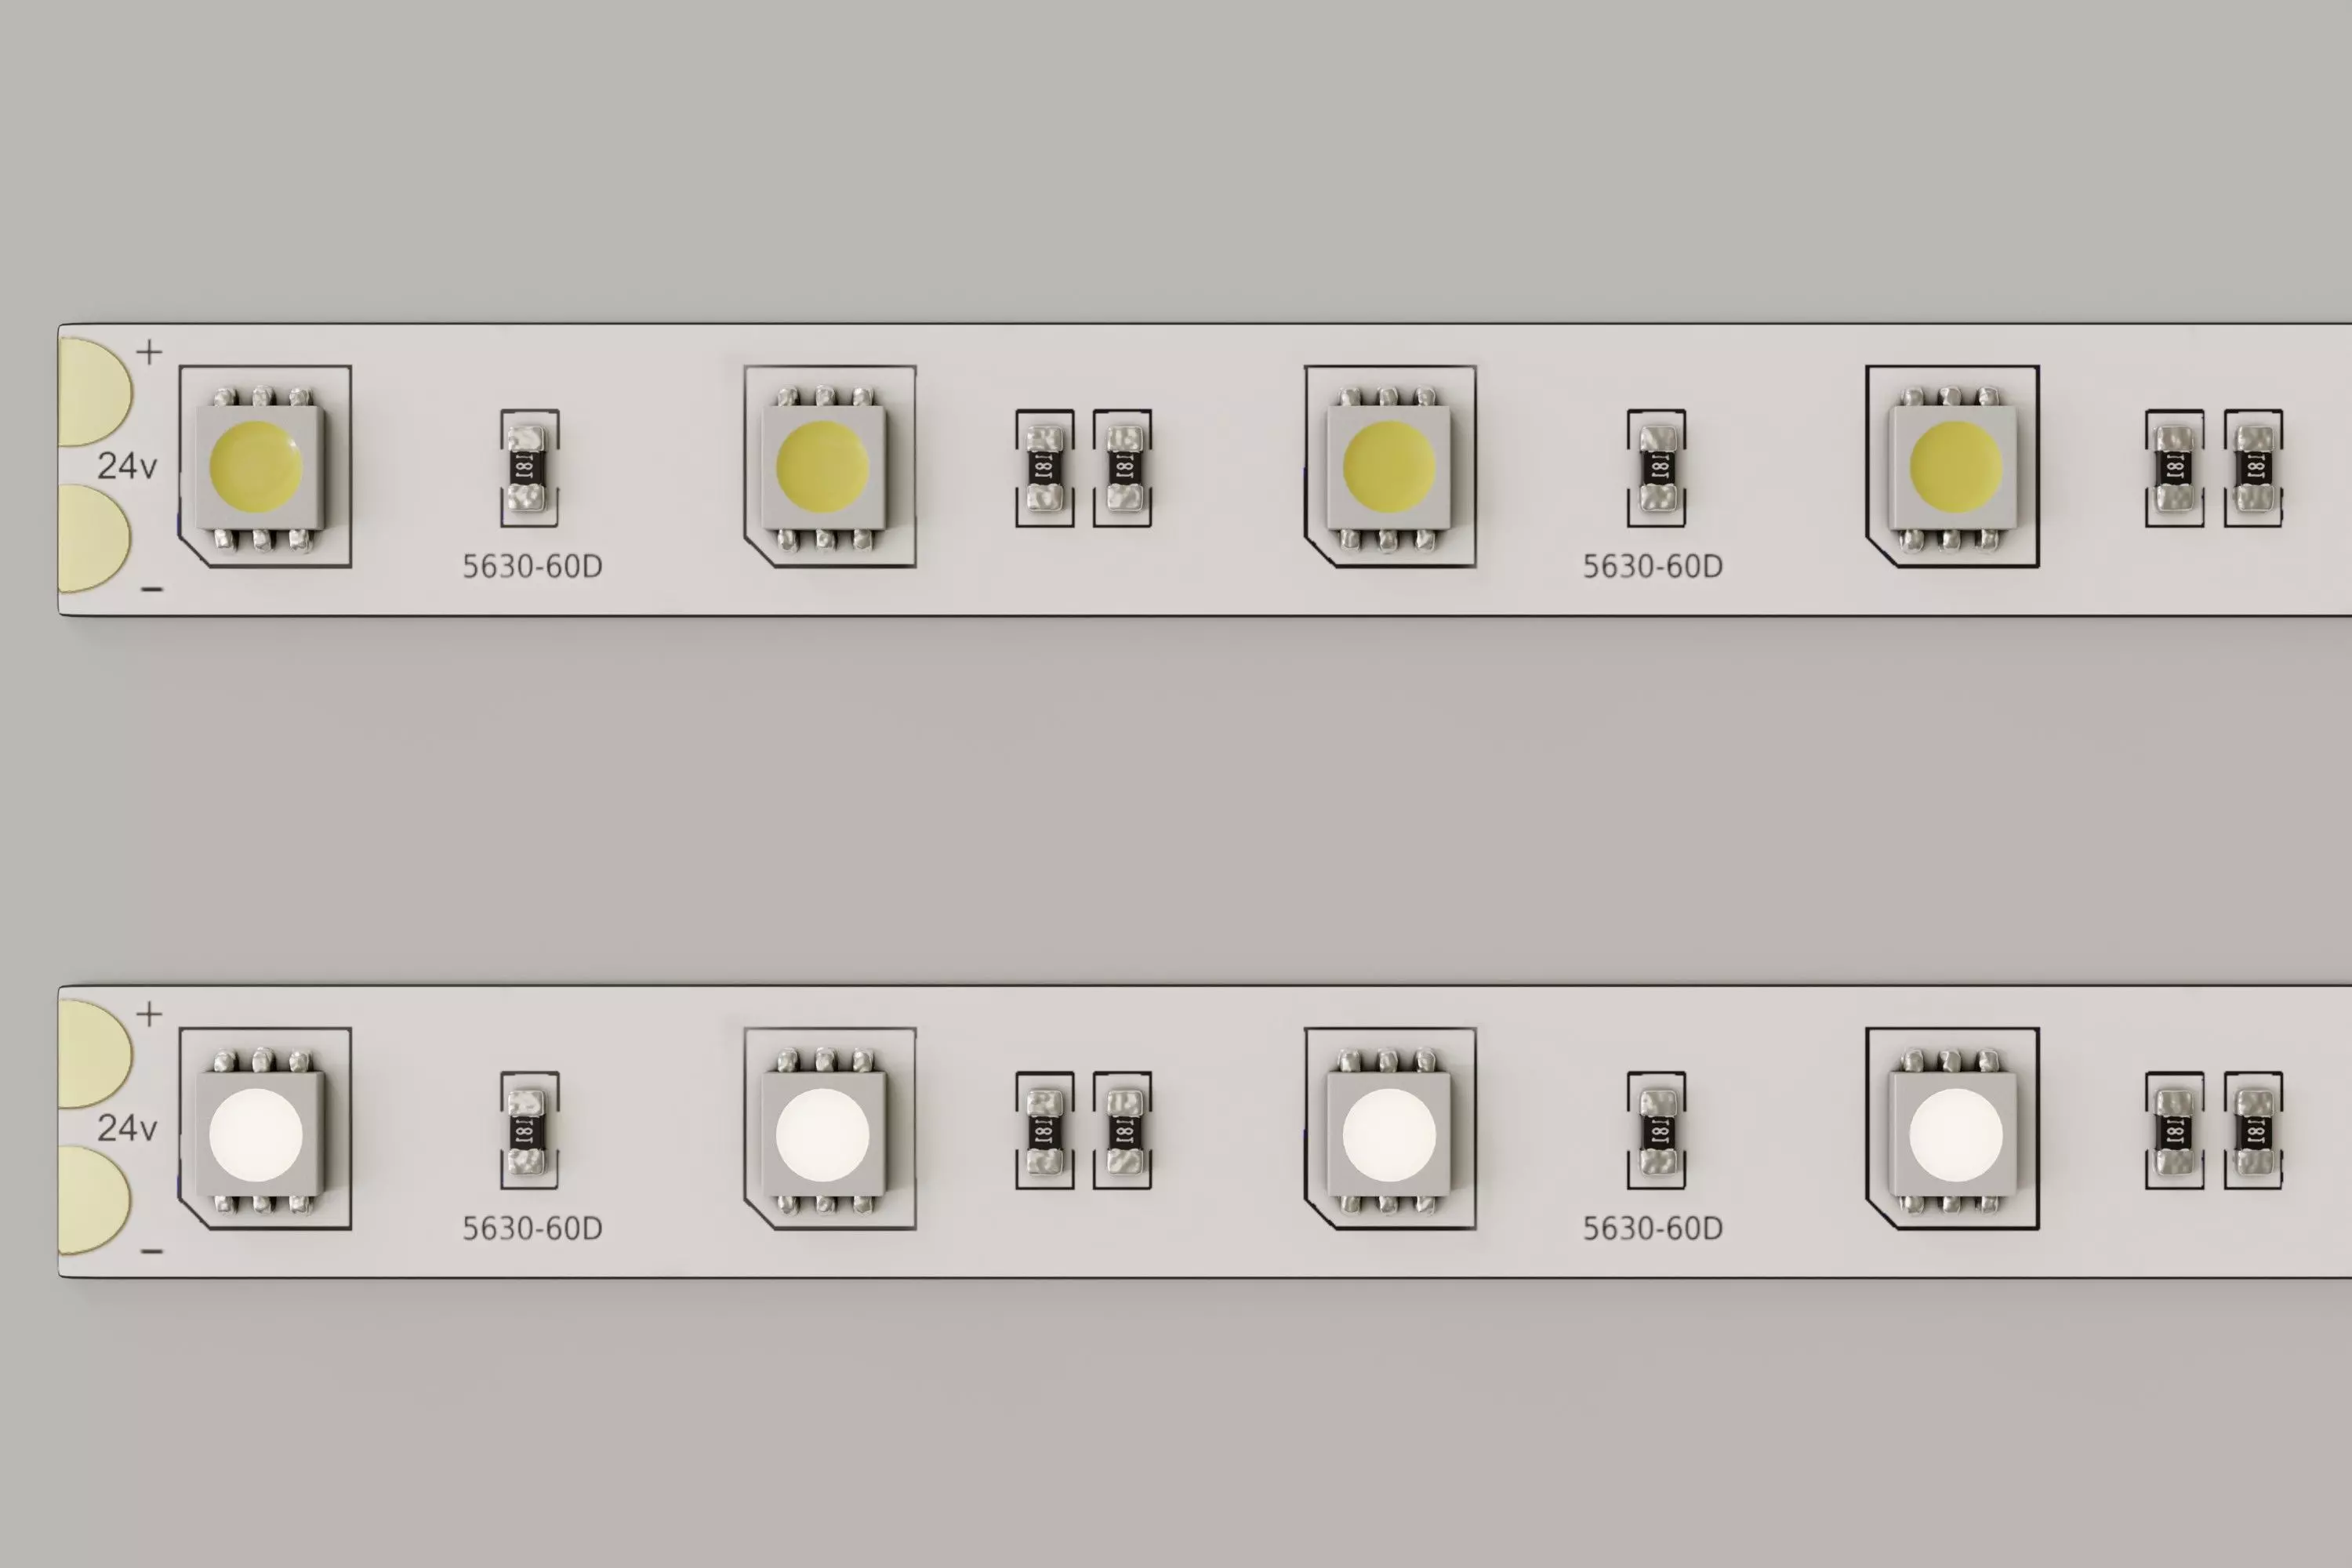Screen dimensions: 2352x1568
Task: Click the third white LED on bottom strip
Action: [x=1389, y=1132]
